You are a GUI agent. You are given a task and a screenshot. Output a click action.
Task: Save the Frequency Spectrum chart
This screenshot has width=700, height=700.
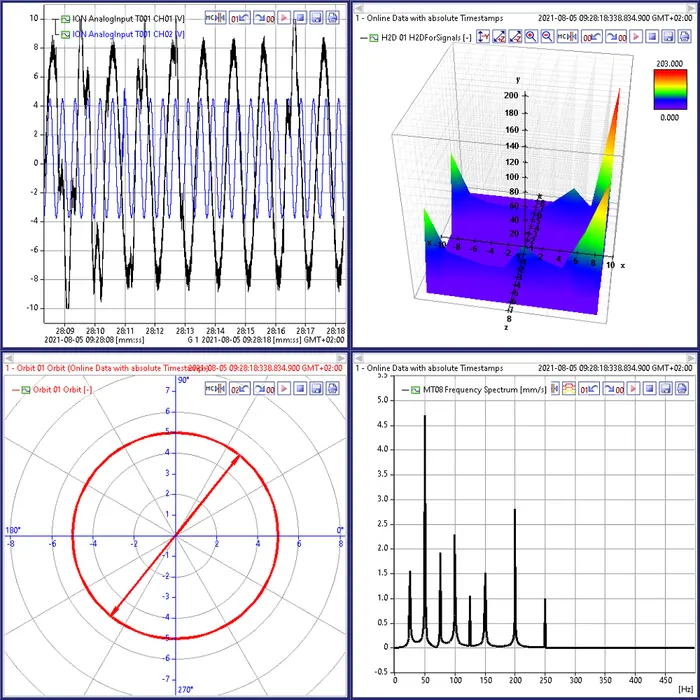coord(666,389)
